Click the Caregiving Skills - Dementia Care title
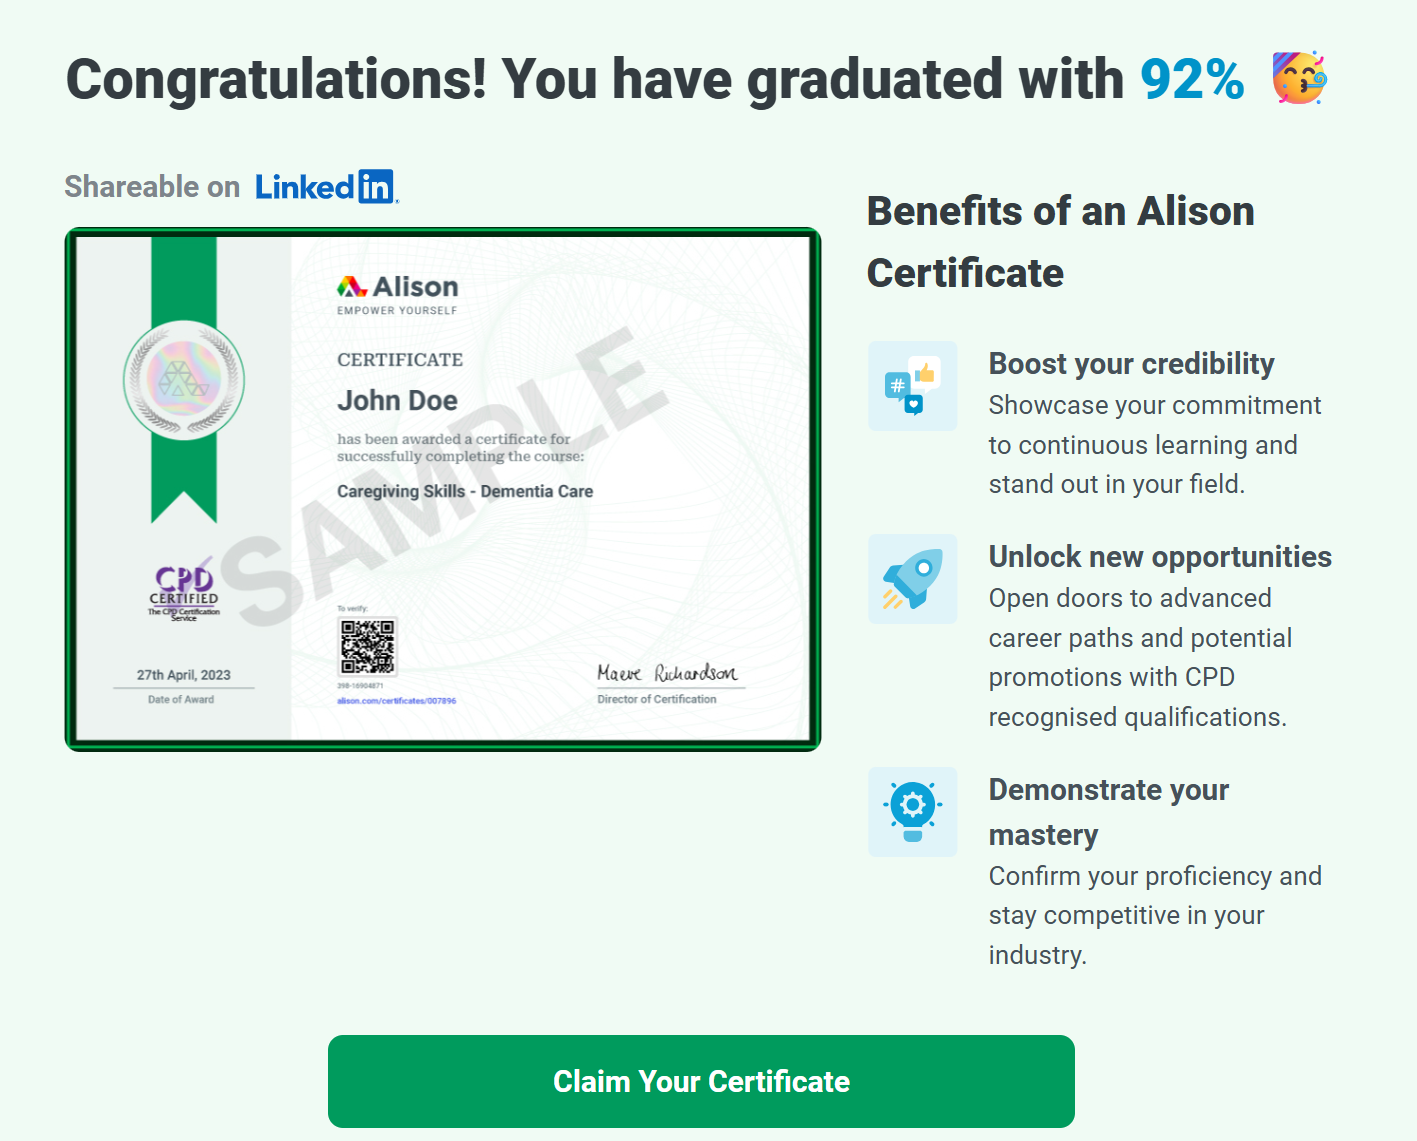The image size is (1417, 1141). coord(465,491)
